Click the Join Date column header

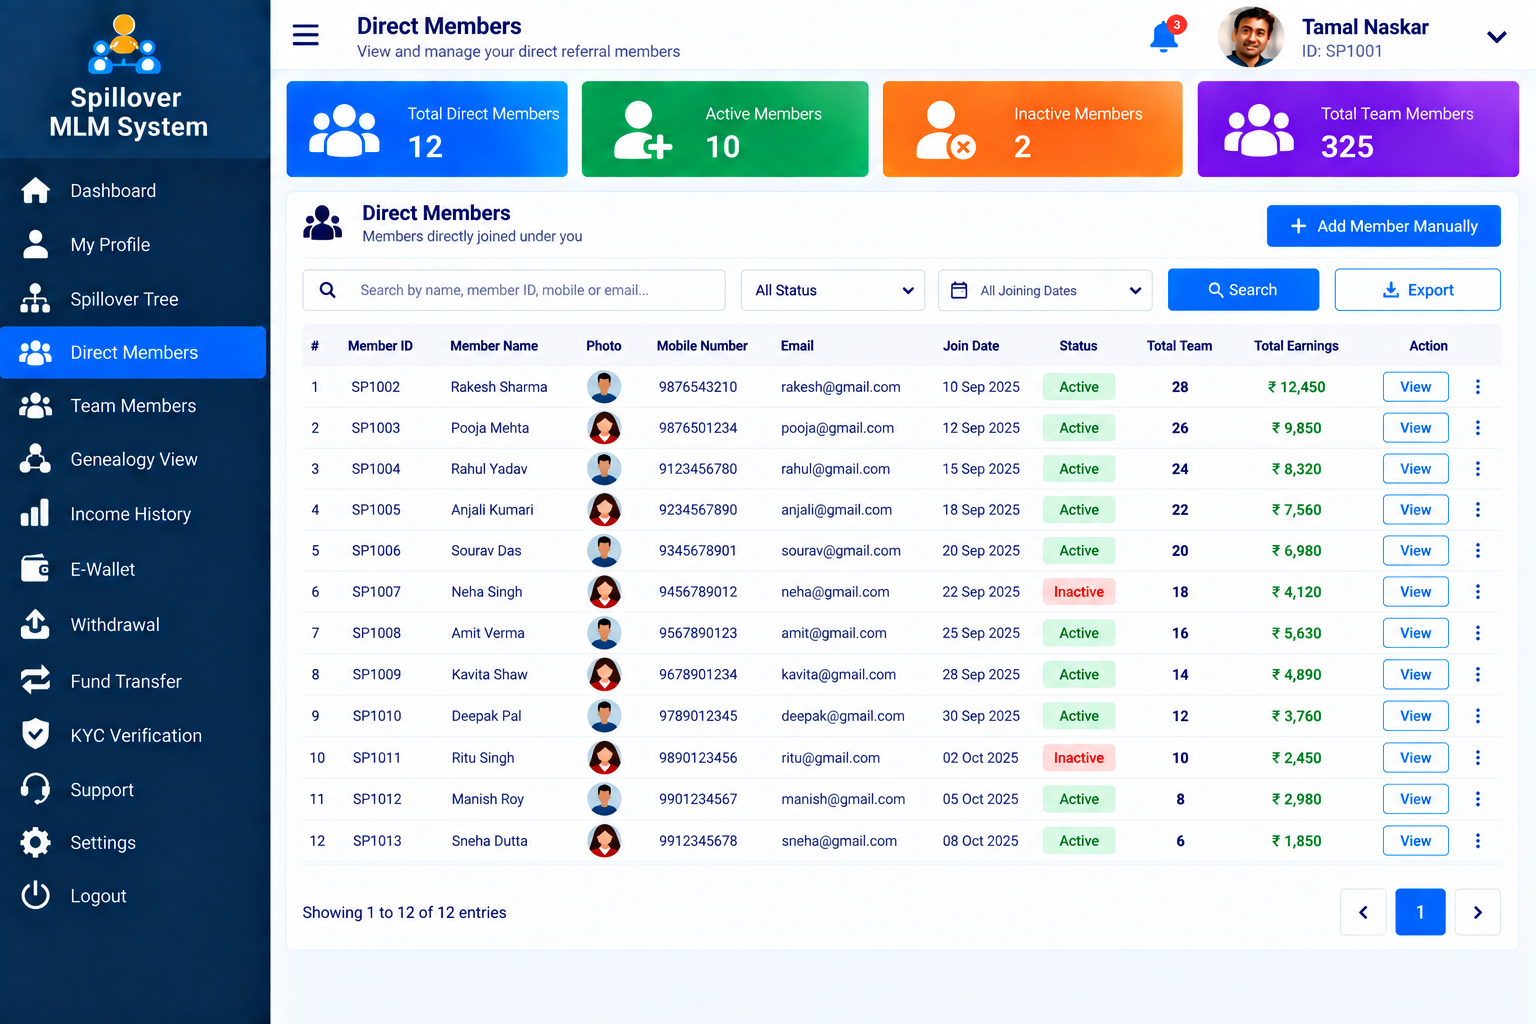(971, 346)
